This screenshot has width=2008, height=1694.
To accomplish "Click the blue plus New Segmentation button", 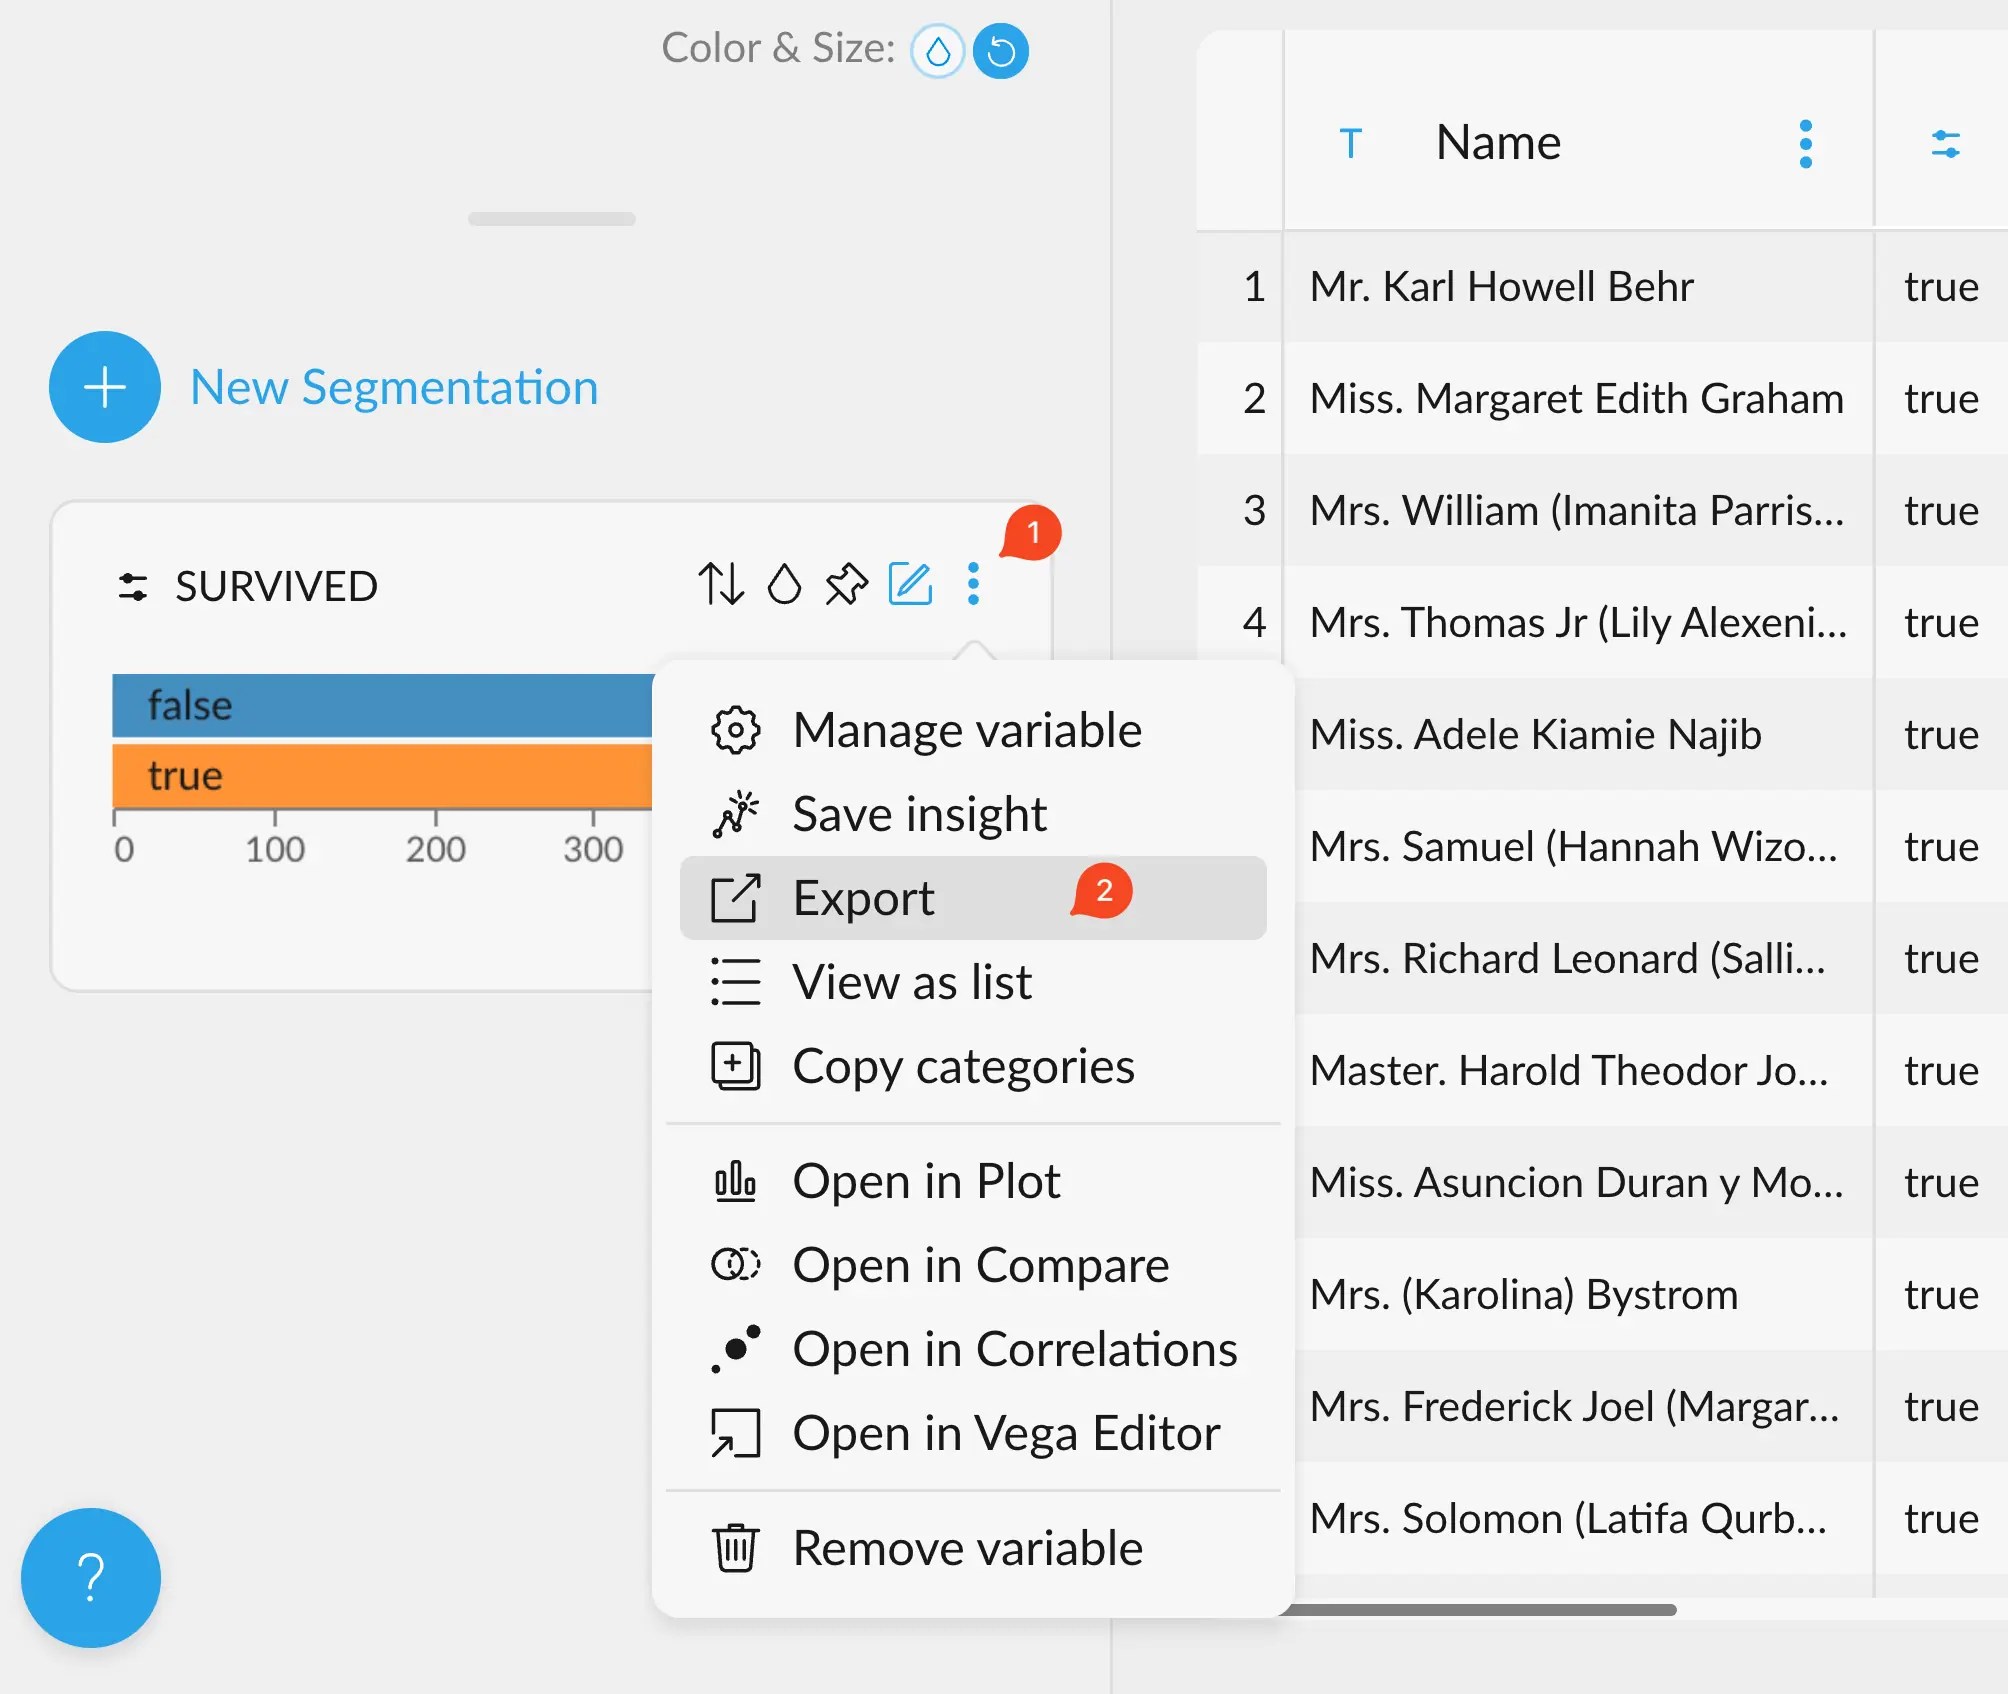I will 105,387.
